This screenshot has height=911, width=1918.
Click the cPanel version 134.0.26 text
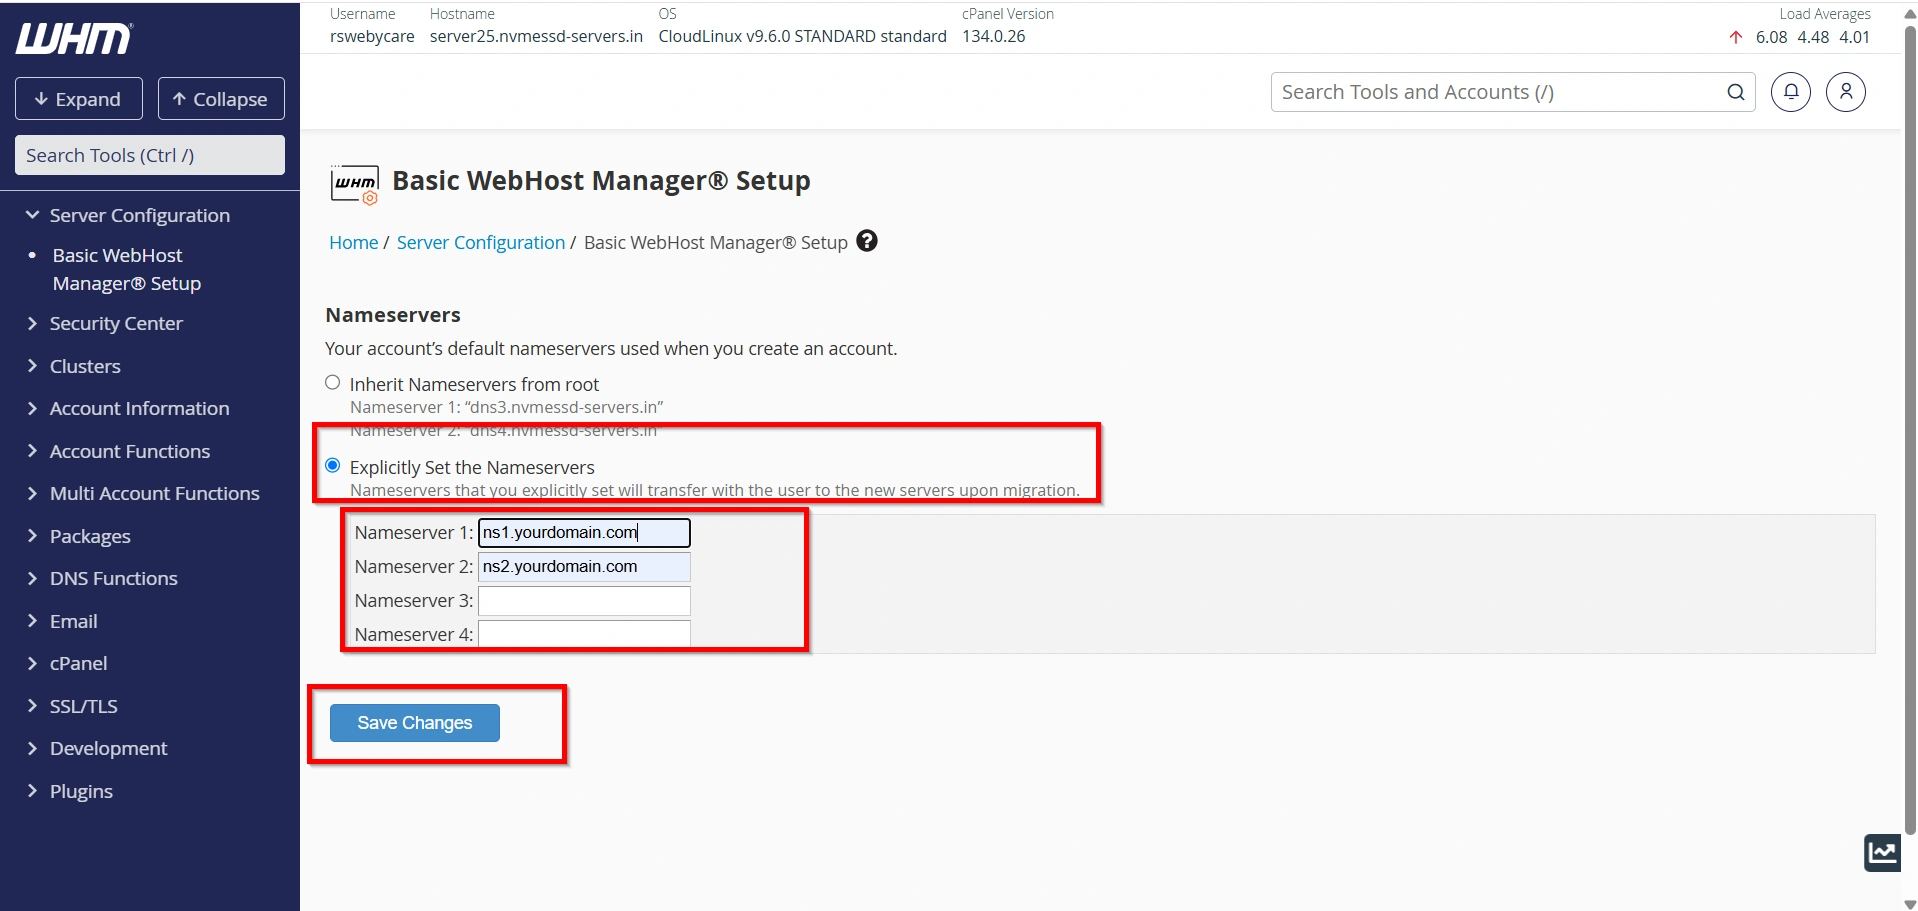click(994, 36)
